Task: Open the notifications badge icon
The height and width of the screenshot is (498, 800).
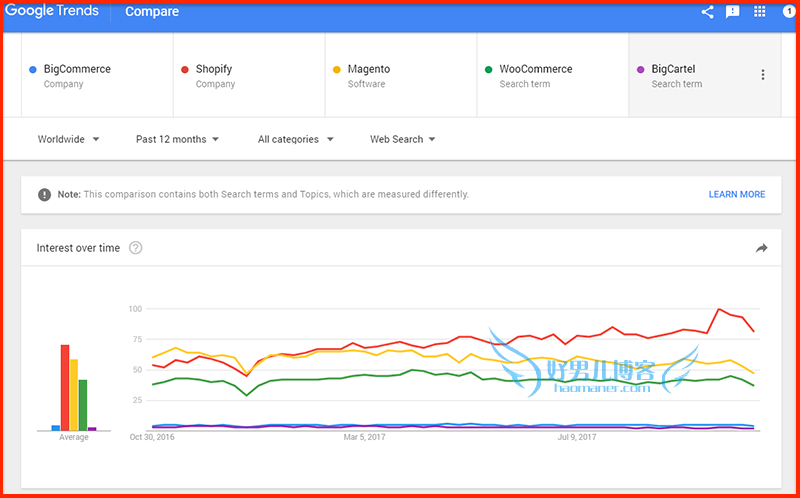Action: pyautogui.click(x=789, y=12)
